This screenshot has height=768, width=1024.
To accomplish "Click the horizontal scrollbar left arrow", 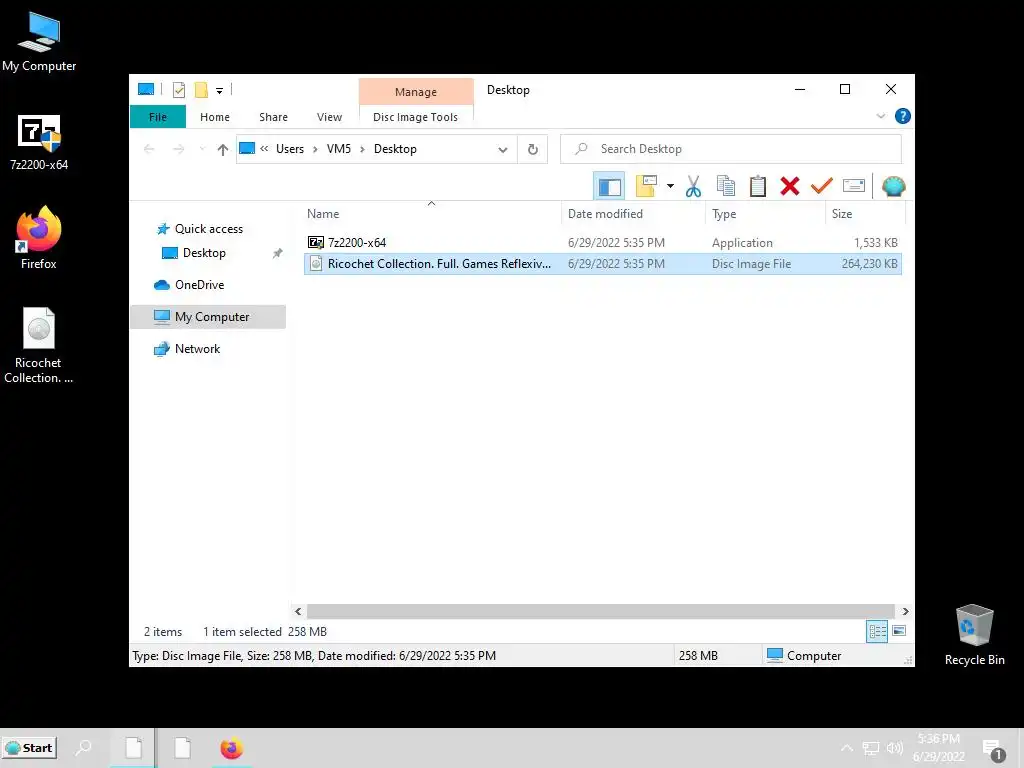I will click(298, 611).
